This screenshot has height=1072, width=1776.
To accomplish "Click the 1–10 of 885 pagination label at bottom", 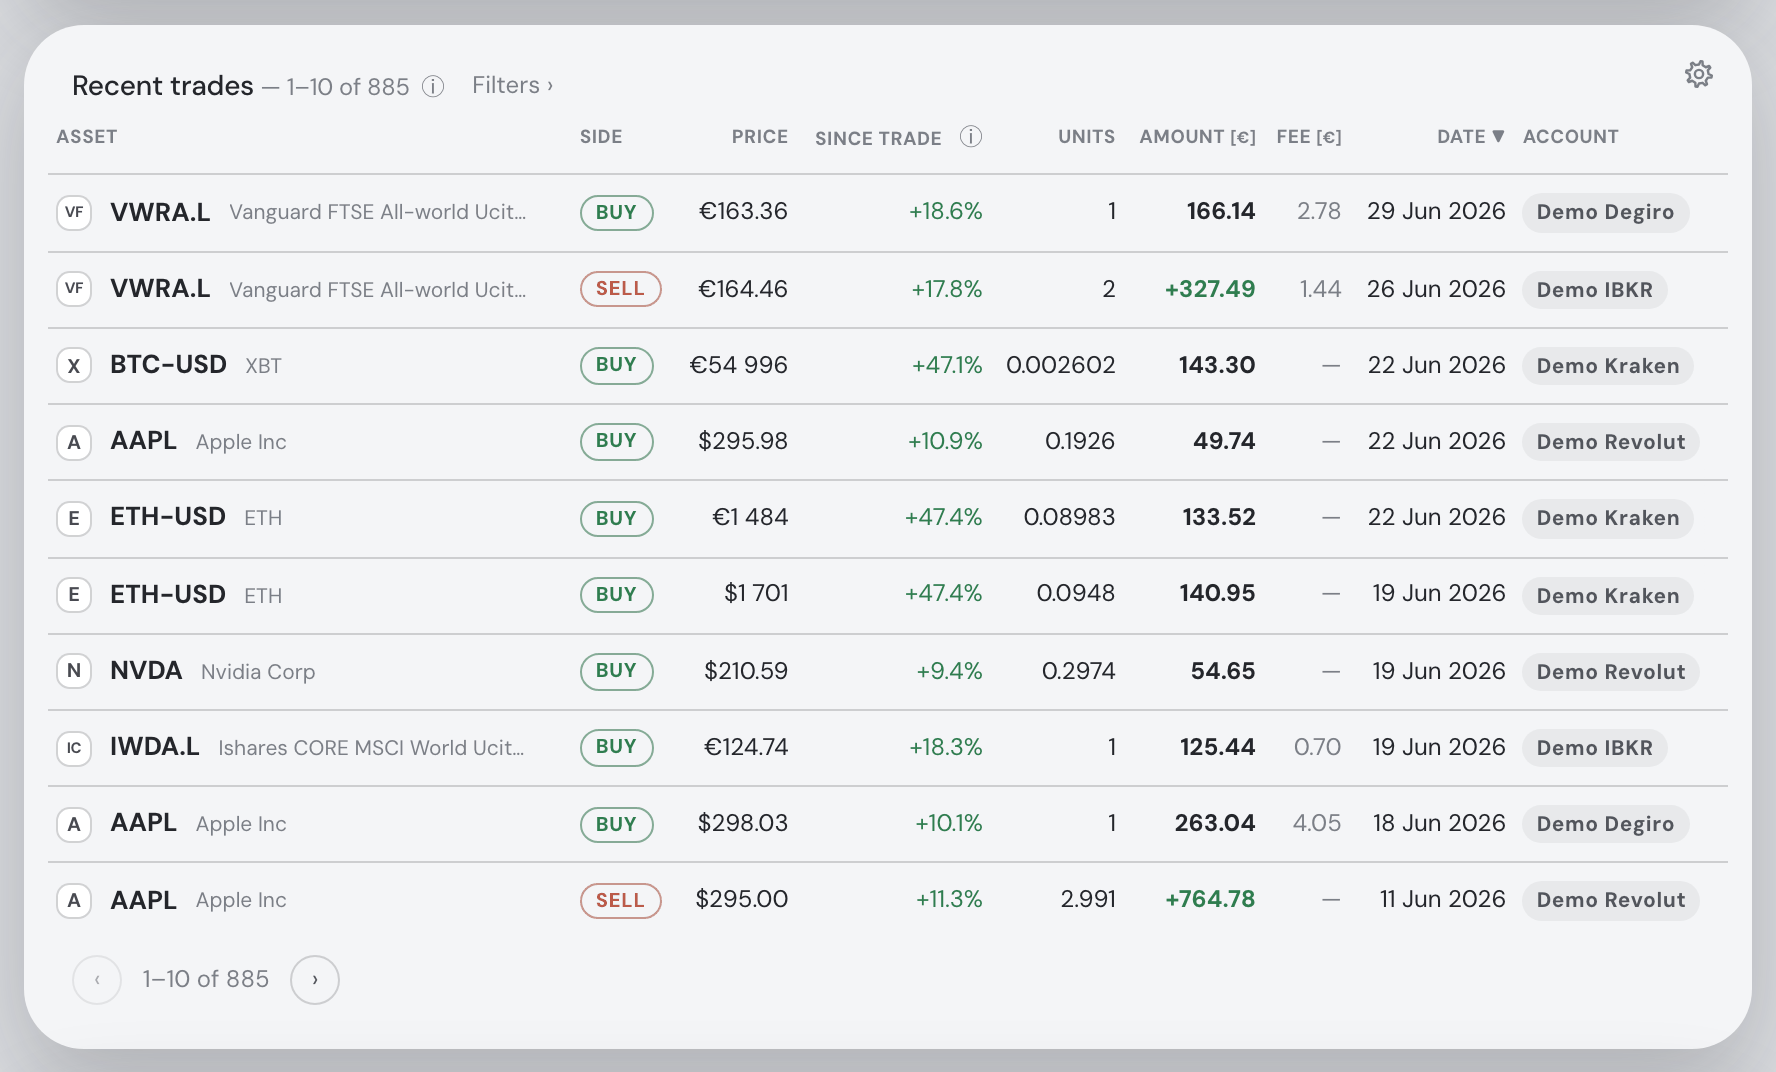I will pyautogui.click(x=206, y=979).
